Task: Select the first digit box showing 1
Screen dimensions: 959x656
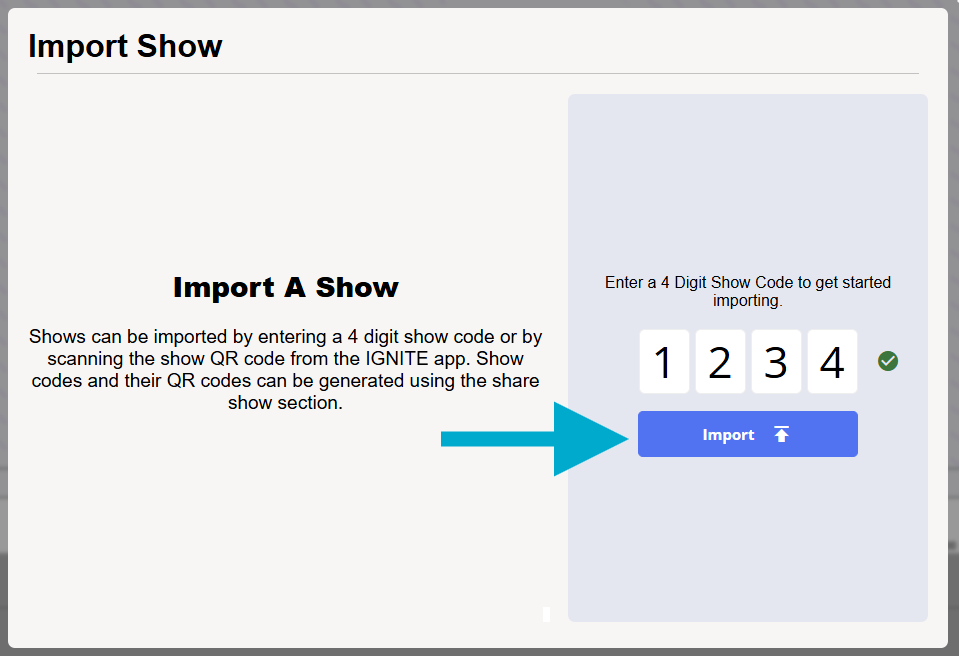Action: click(664, 362)
